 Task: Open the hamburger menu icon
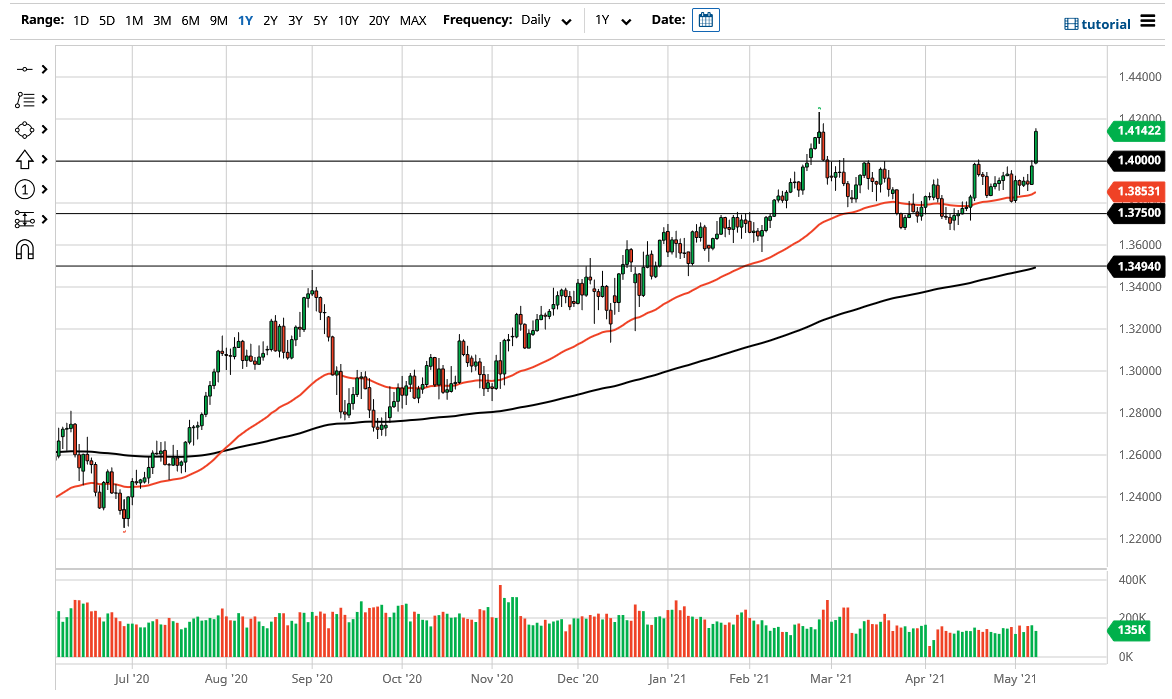click(x=1148, y=21)
